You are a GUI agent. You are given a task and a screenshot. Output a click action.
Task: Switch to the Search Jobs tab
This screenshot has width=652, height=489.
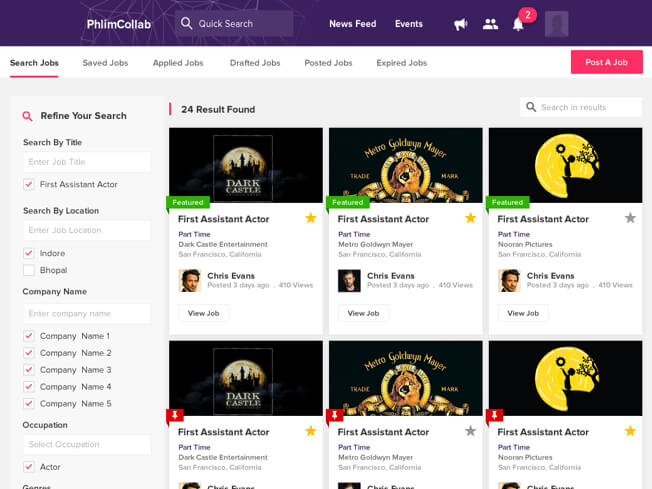pyautogui.click(x=34, y=63)
